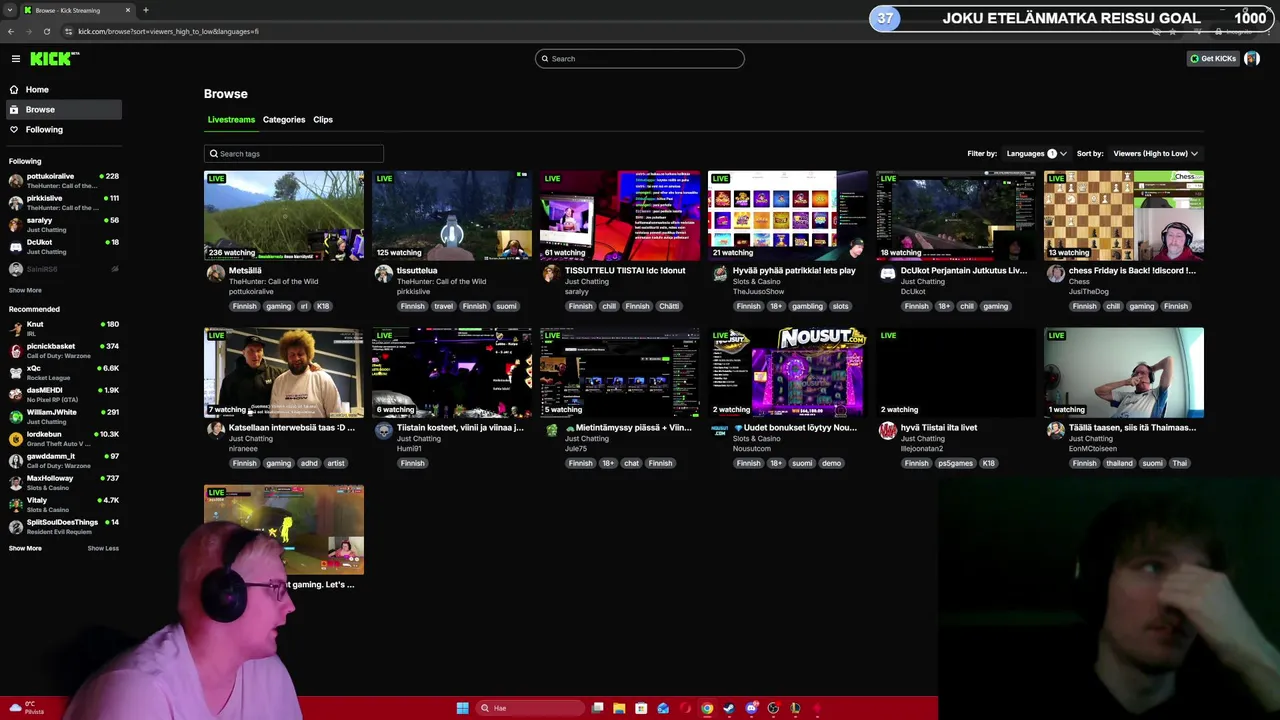This screenshot has height=720, width=1280.
Task: Open Microsoft Store from the taskbar
Action: tap(641, 708)
